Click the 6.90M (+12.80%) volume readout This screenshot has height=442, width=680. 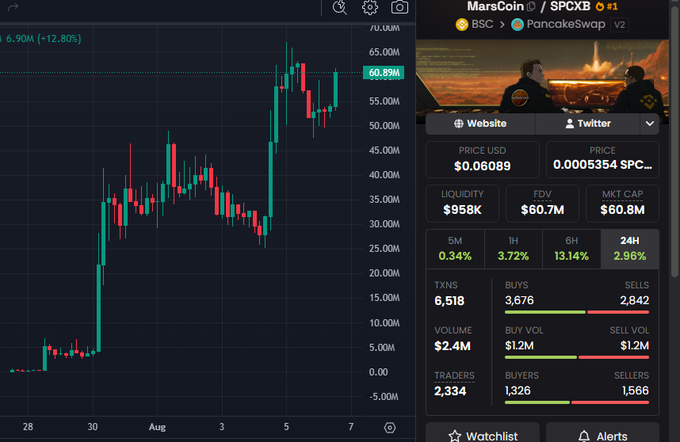point(43,39)
